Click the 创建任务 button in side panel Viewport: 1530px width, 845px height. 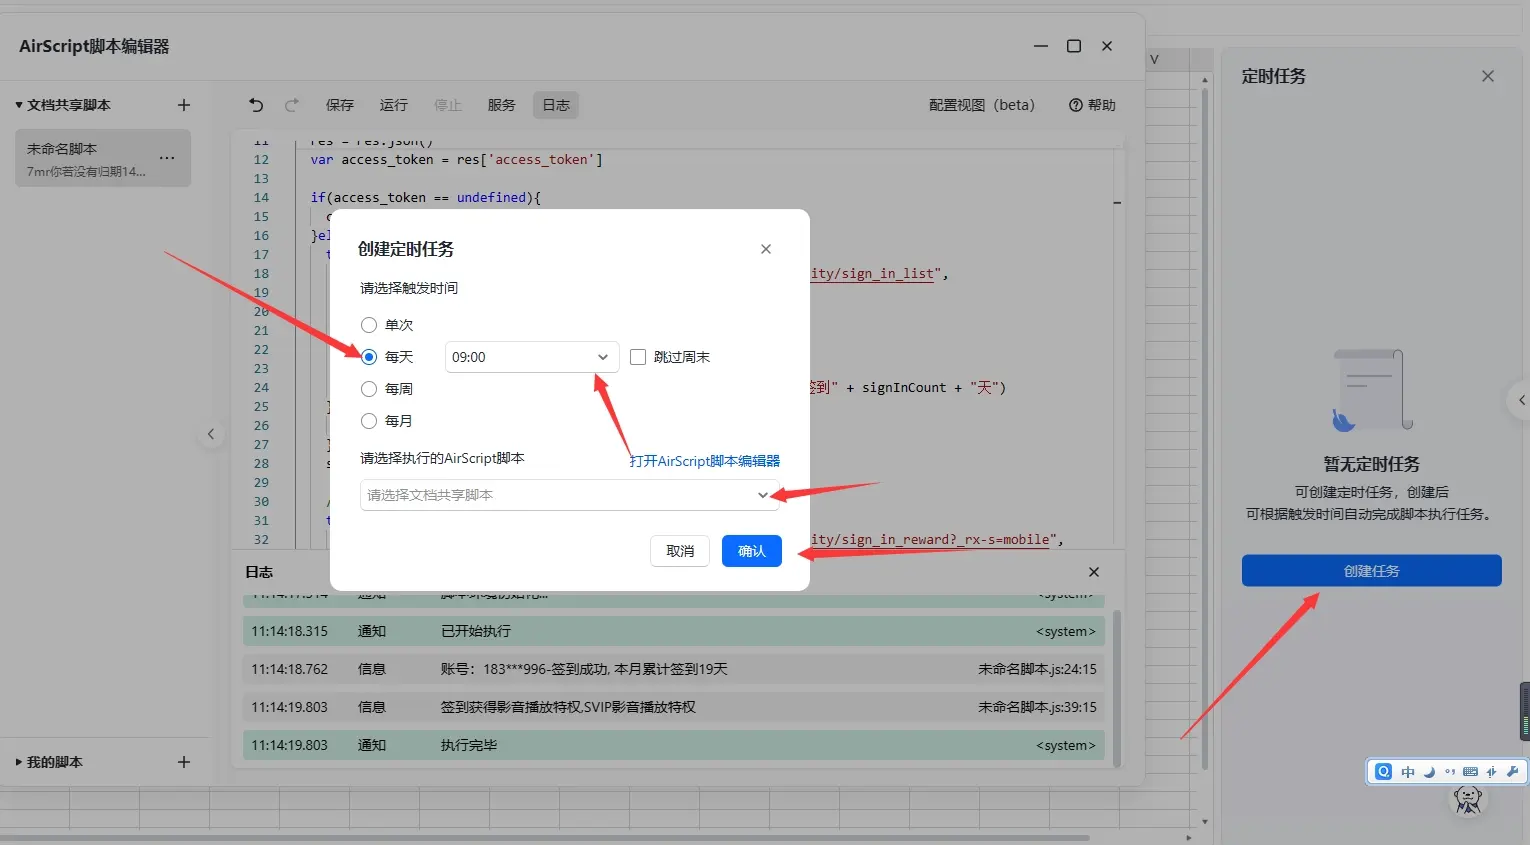pos(1372,571)
